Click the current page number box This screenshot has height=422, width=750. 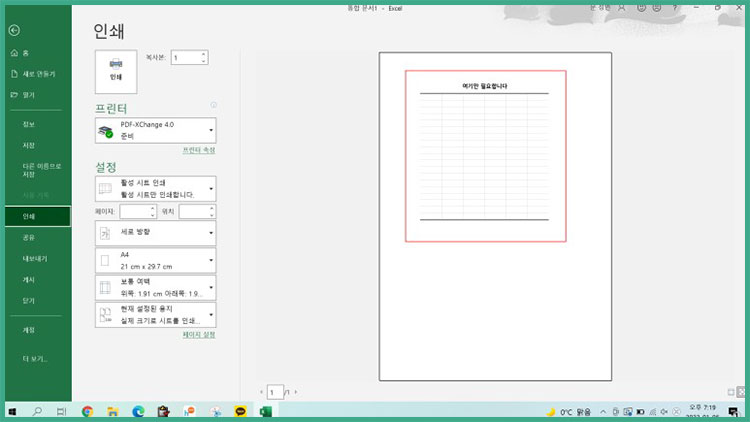pyautogui.click(x=275, y=392)
